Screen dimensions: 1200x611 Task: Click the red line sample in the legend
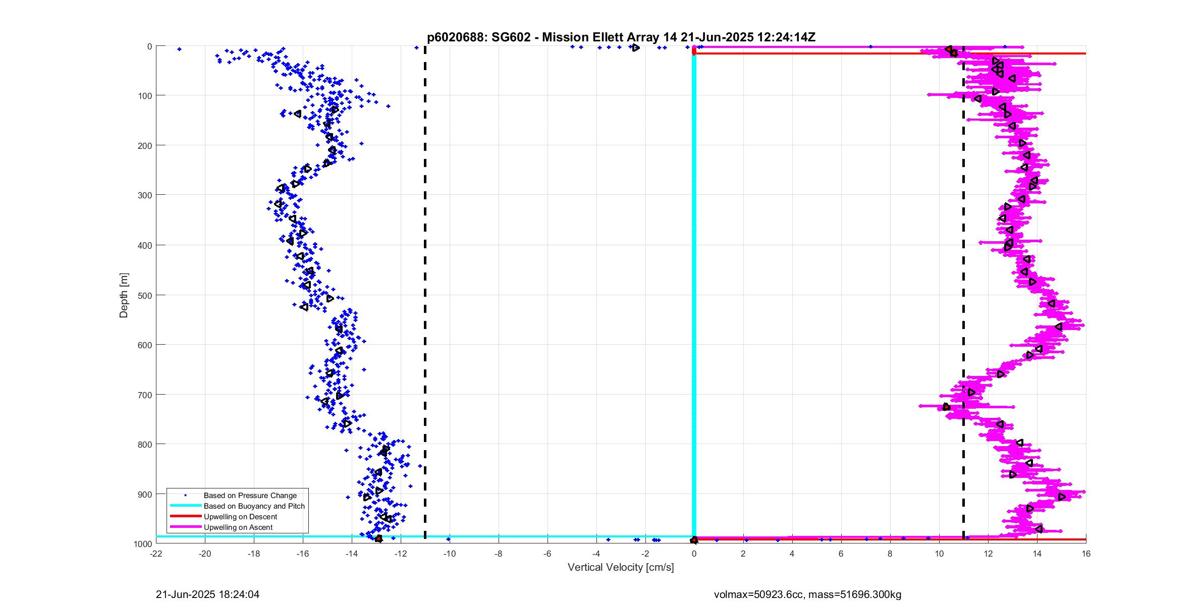(184, 516)
